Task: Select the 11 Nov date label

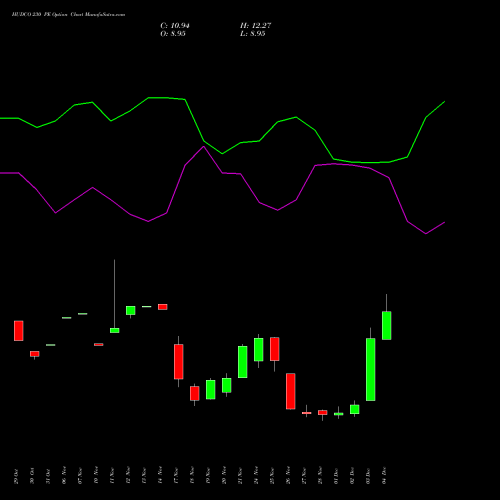Action: [112, 476]
